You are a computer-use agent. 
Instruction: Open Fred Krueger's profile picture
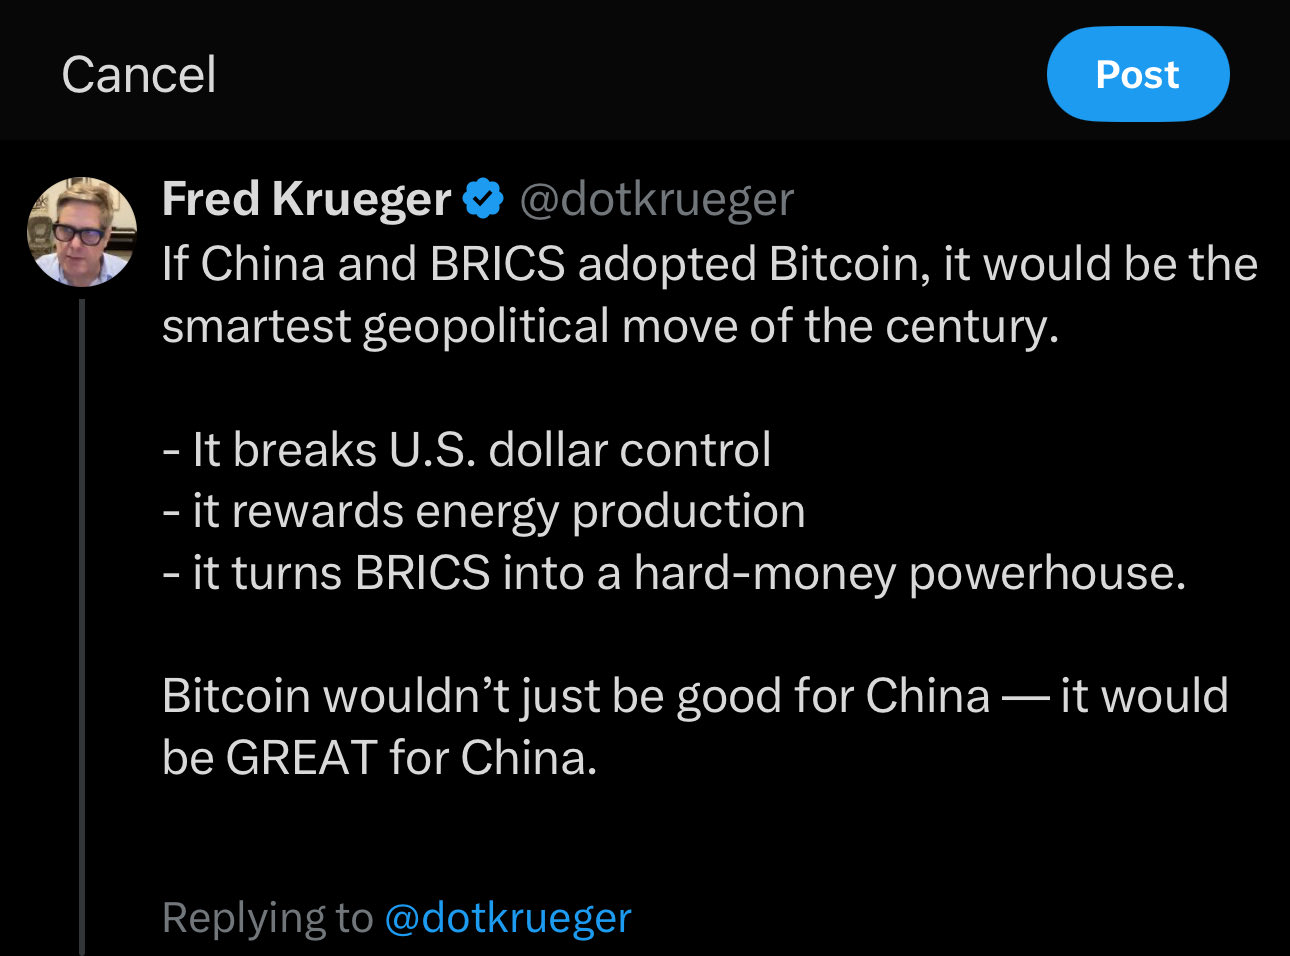[81, 232]
